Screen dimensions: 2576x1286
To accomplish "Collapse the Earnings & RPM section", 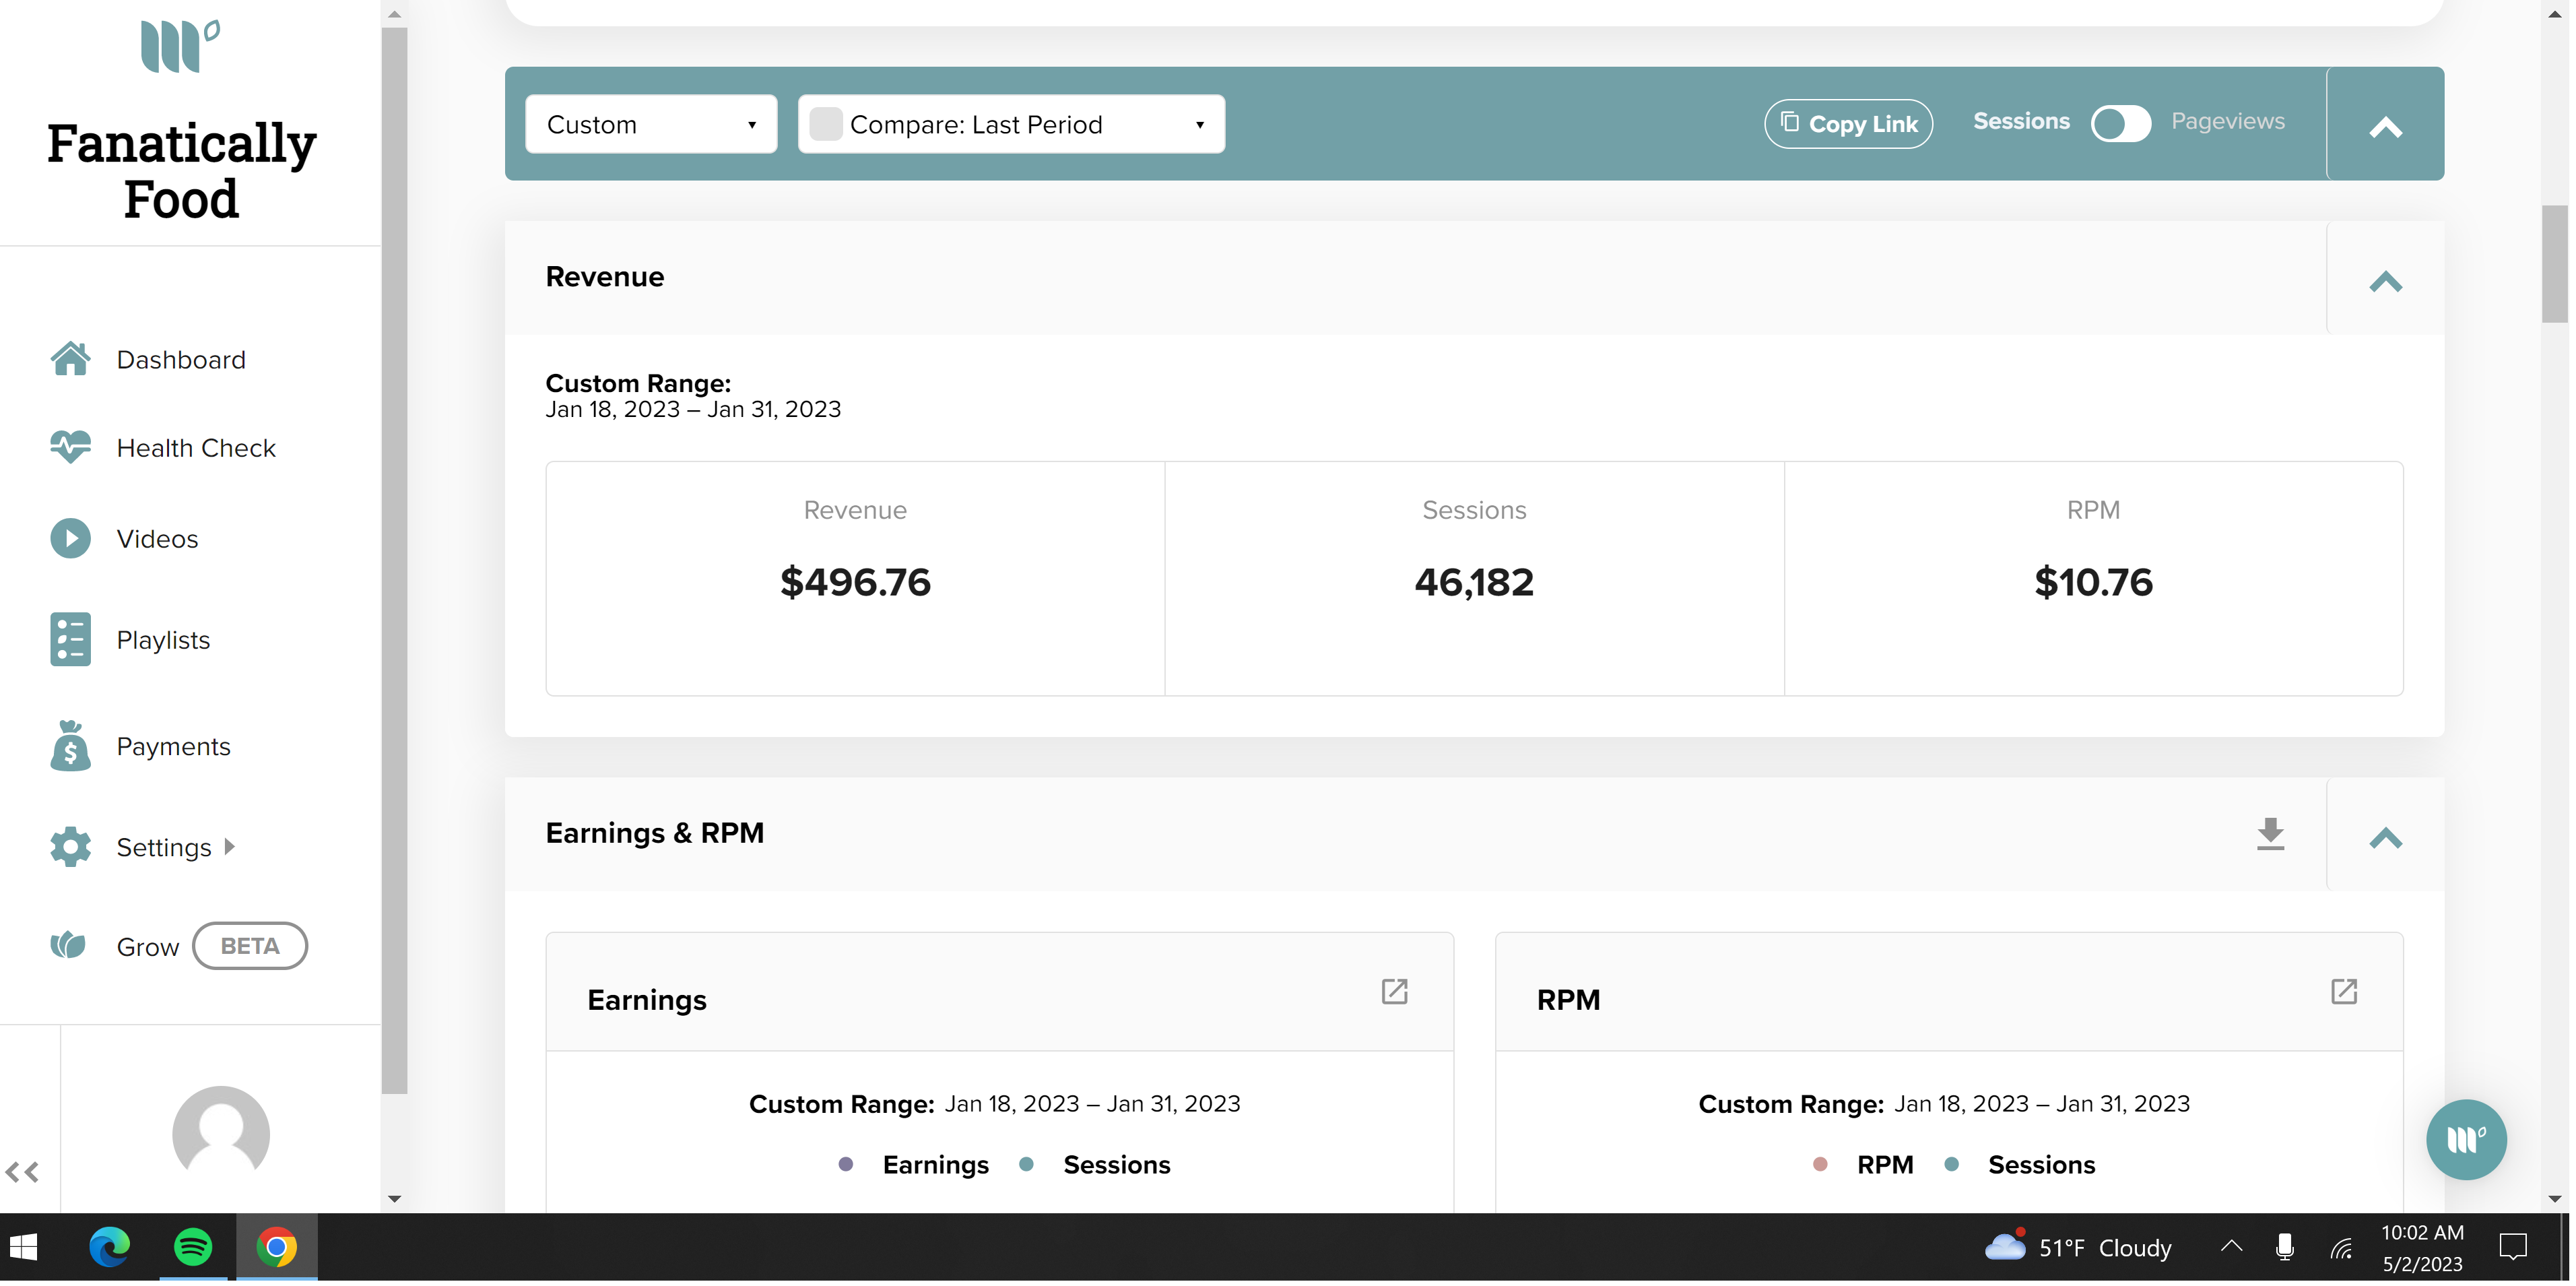I will pos(2385,838).
